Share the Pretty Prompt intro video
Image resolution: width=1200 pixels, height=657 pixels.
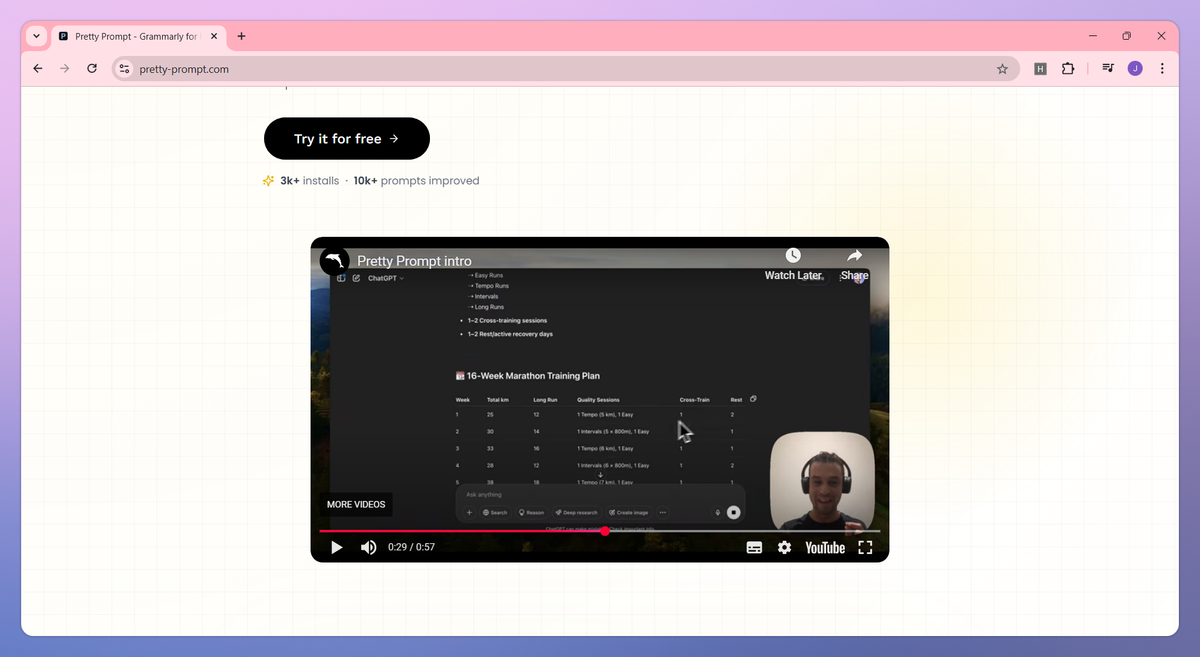pyautogui.click(x=854, y=264)
